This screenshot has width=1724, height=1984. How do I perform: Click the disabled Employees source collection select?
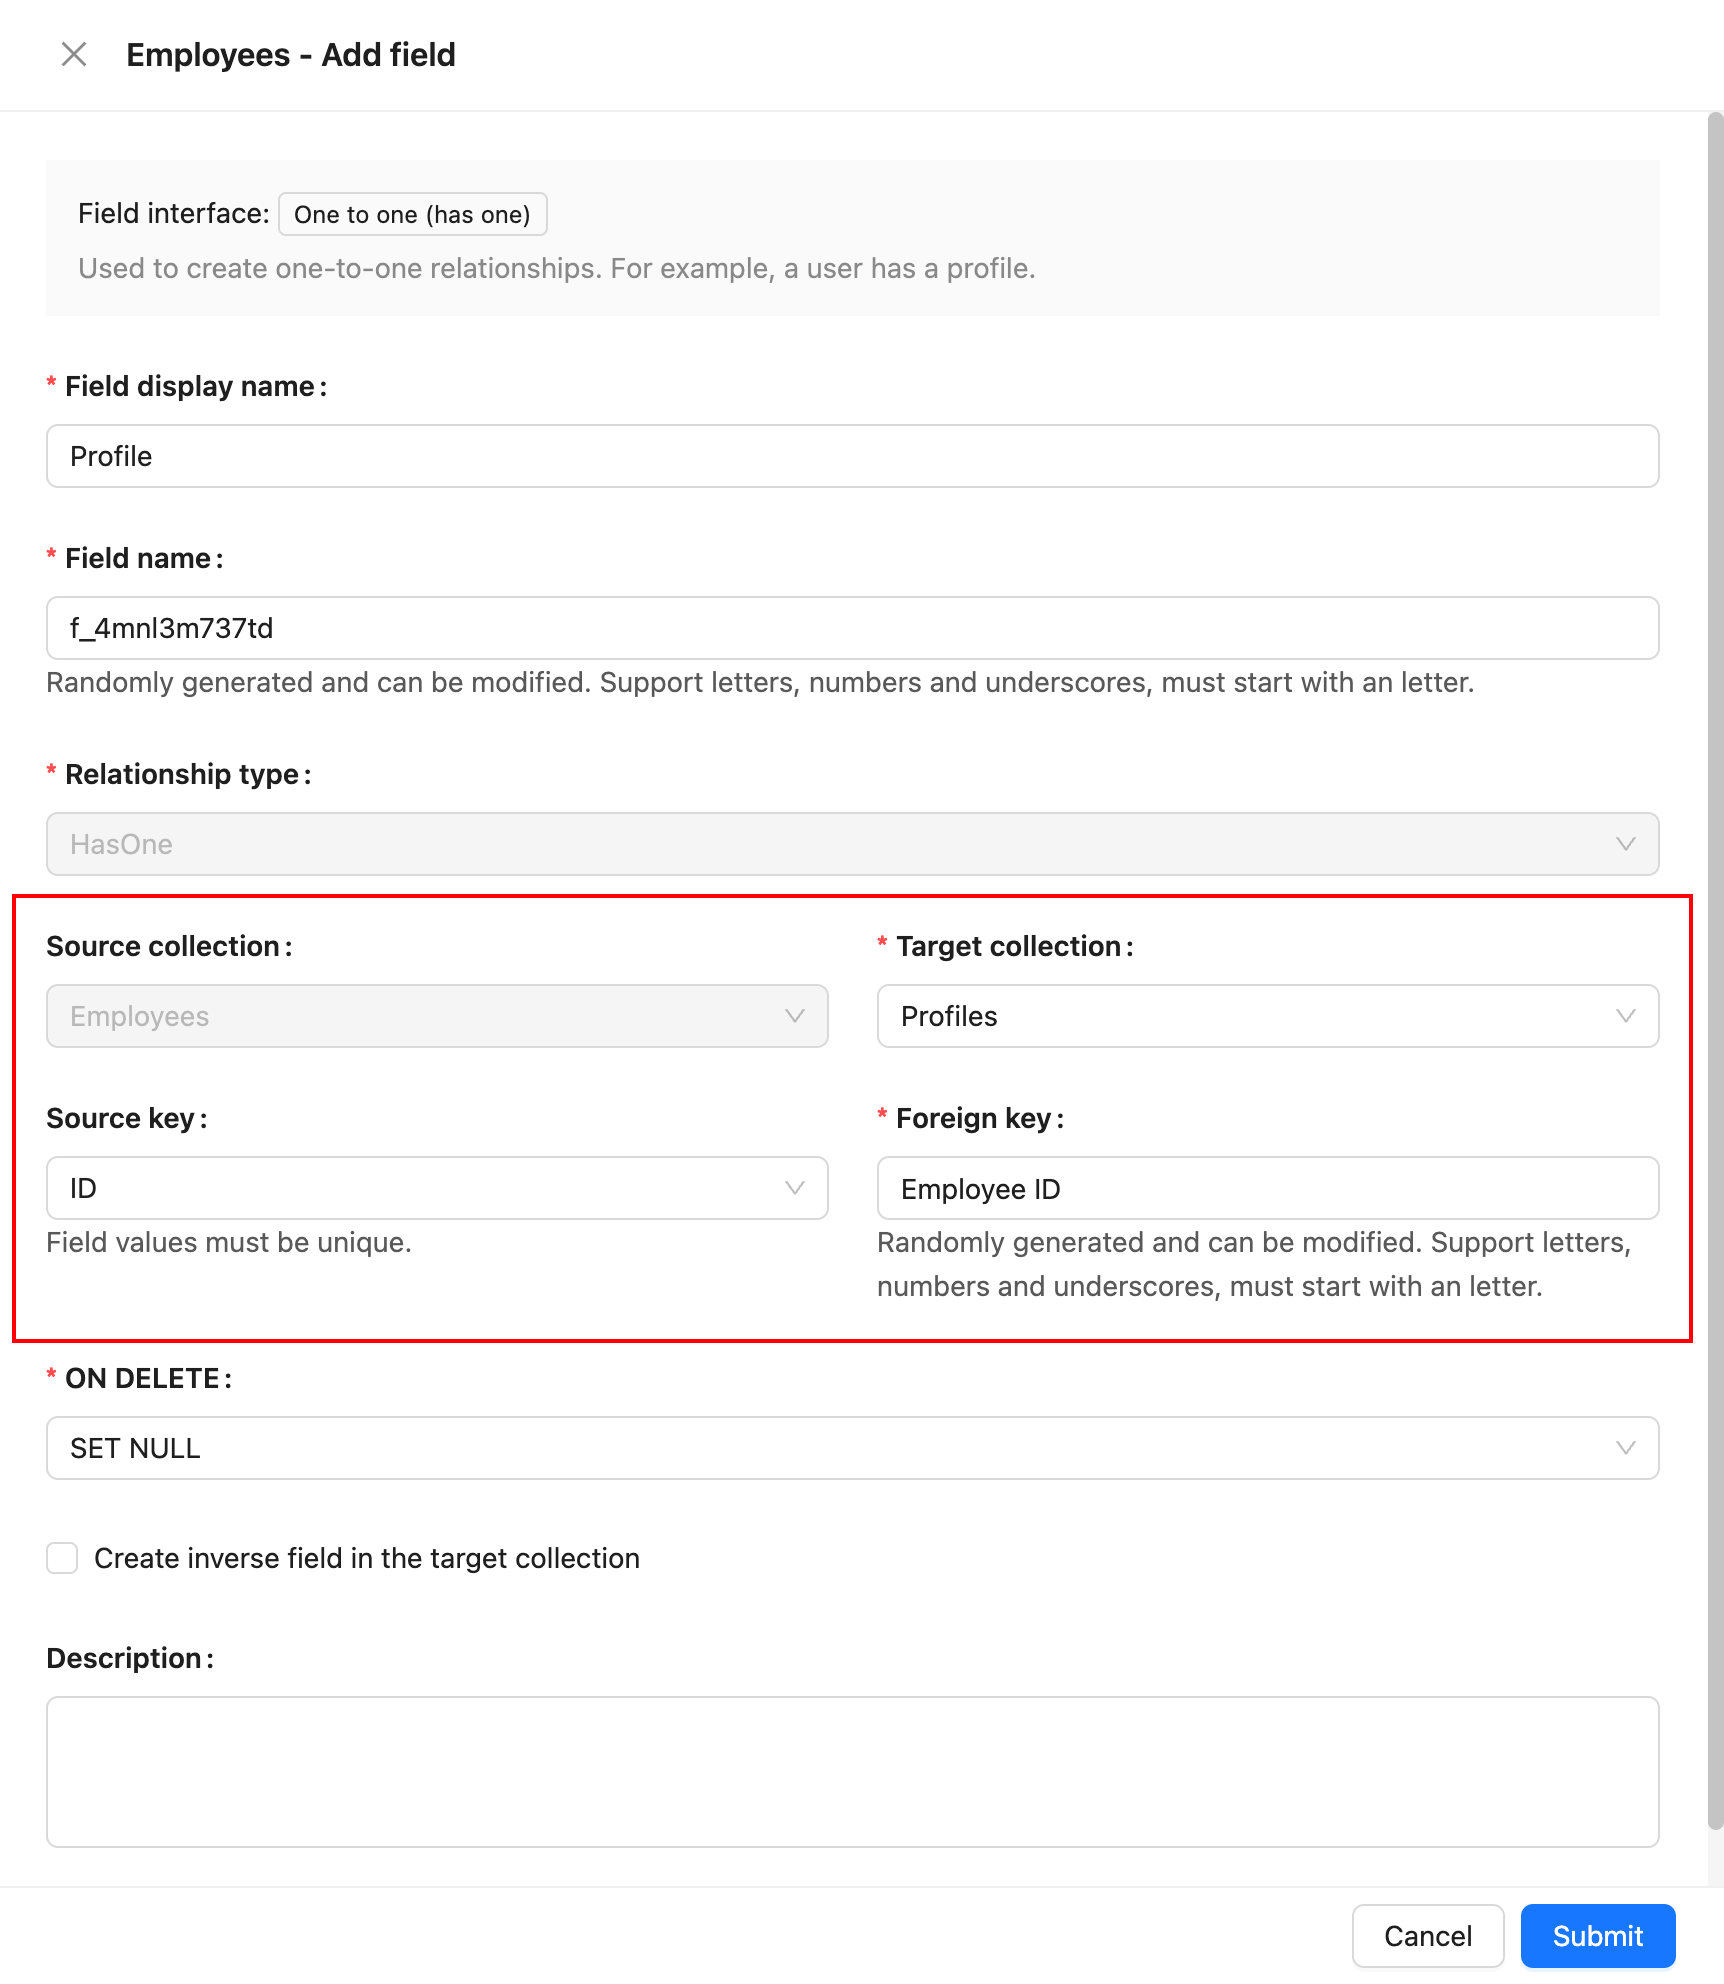[x=420, y=1016]
